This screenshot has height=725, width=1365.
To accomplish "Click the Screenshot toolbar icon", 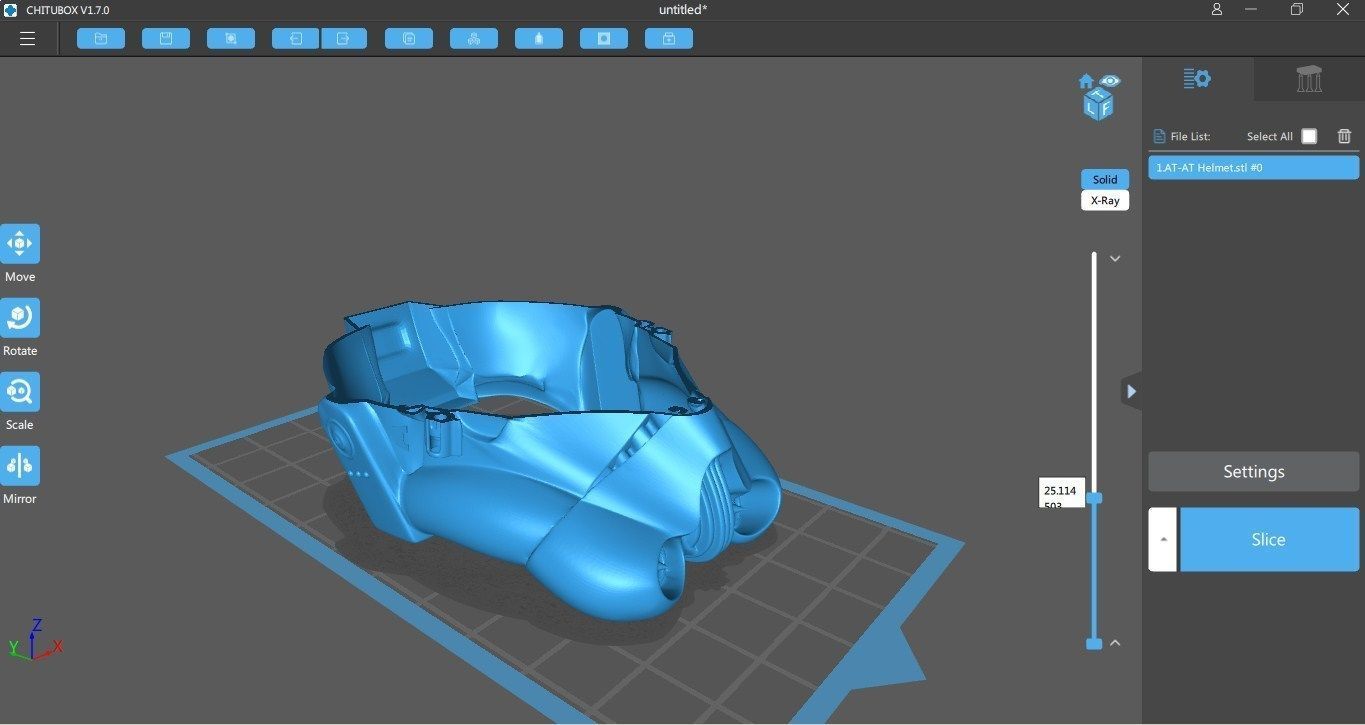I will 231,39.
